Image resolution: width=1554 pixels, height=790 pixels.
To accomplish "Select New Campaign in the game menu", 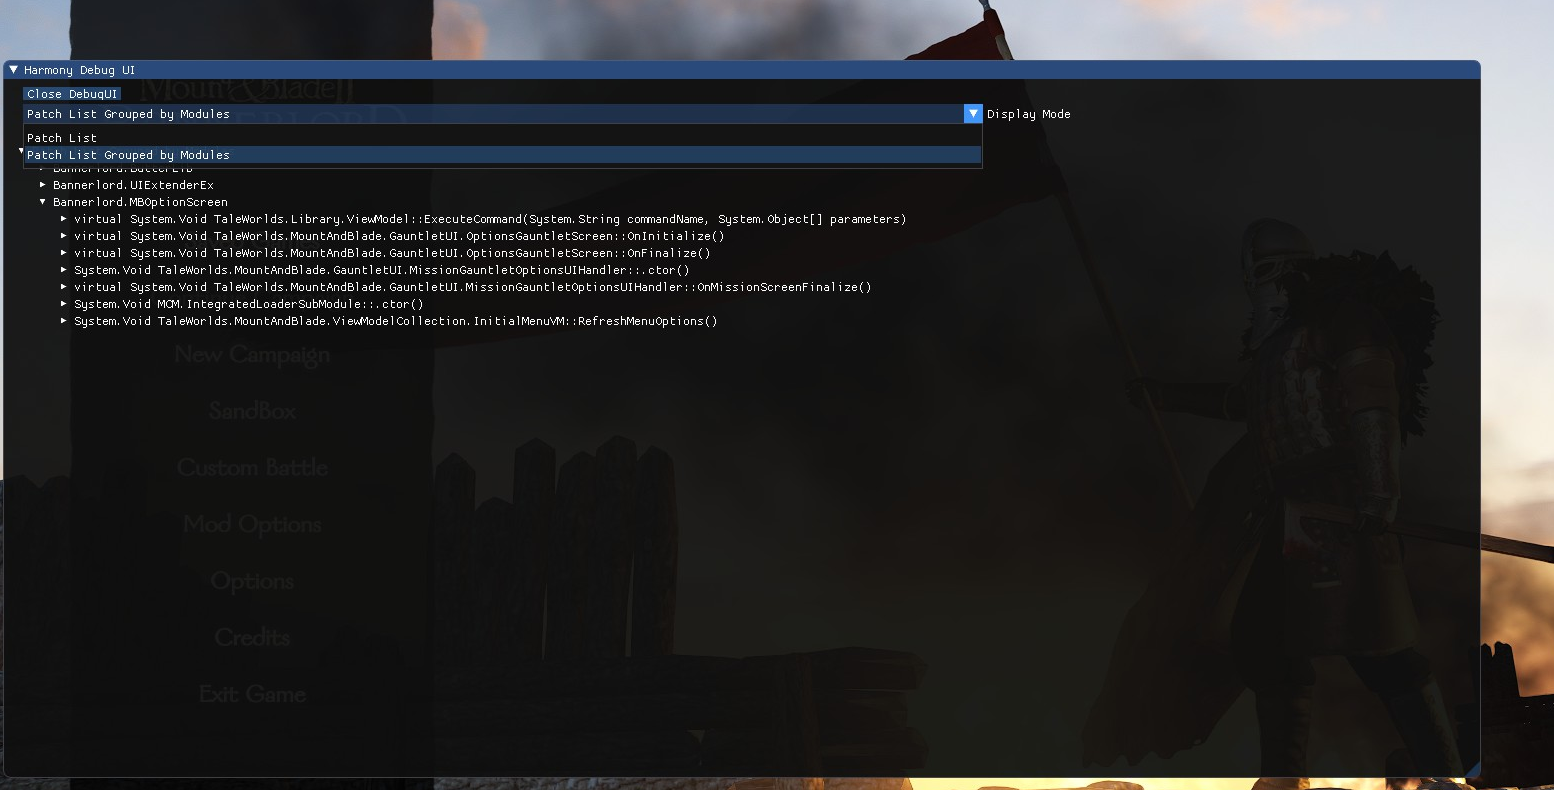I will tap(252, 355).
